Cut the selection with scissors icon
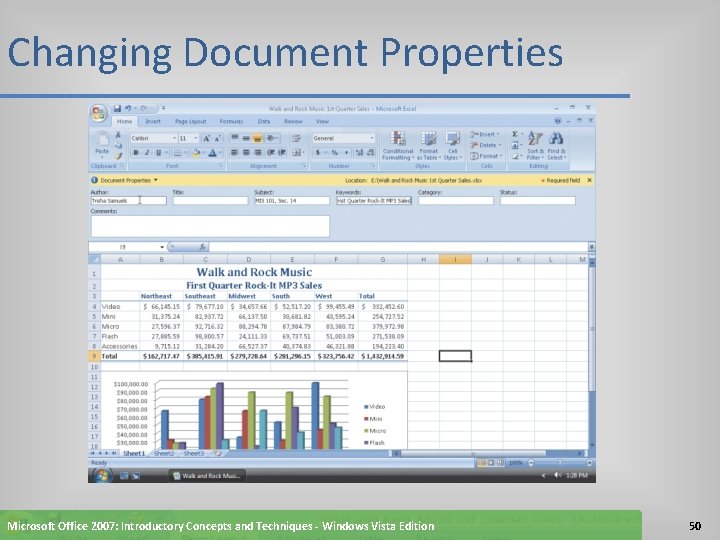 118,135
